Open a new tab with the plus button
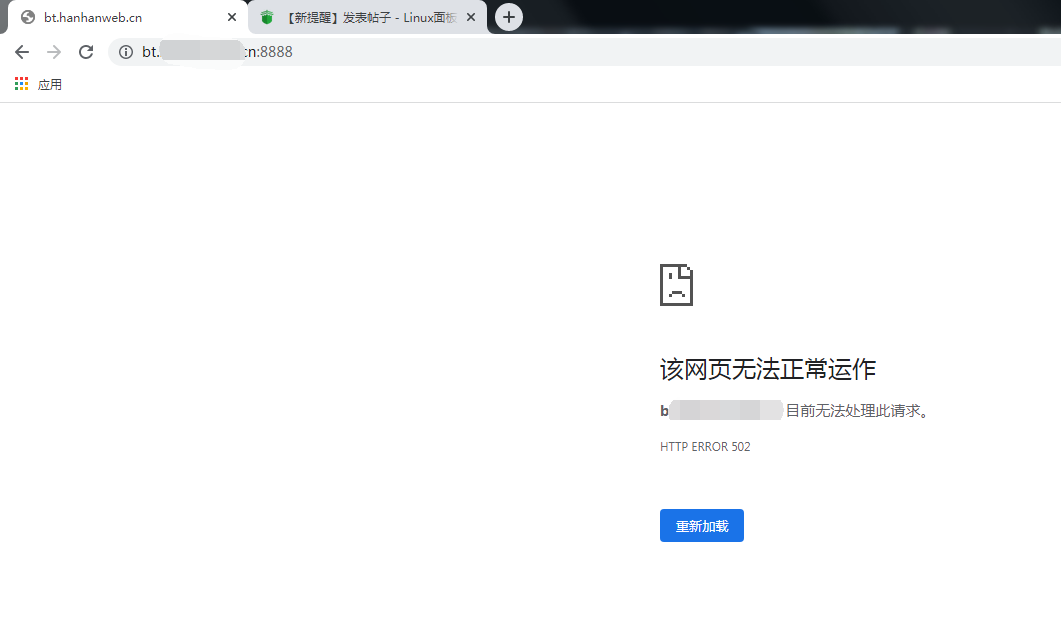1061x620 pixels. [x=509, y=17]
